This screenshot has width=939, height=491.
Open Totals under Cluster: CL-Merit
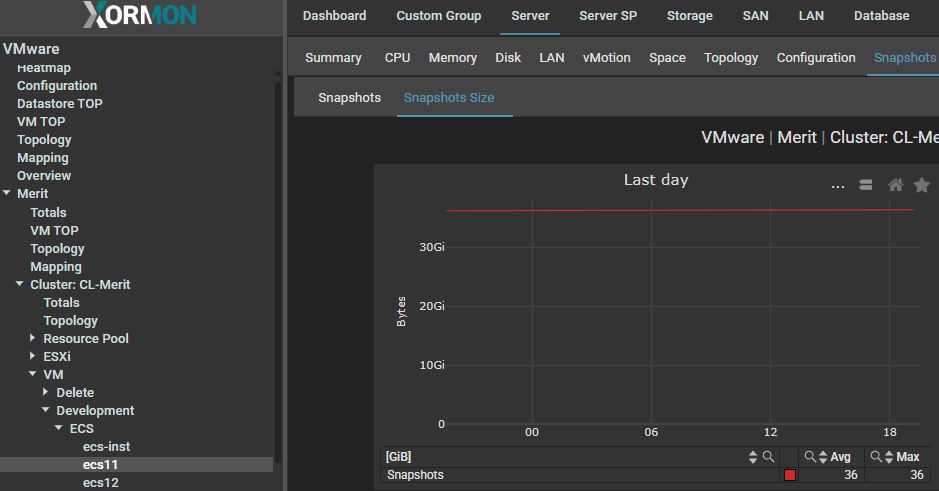point(61,302)
